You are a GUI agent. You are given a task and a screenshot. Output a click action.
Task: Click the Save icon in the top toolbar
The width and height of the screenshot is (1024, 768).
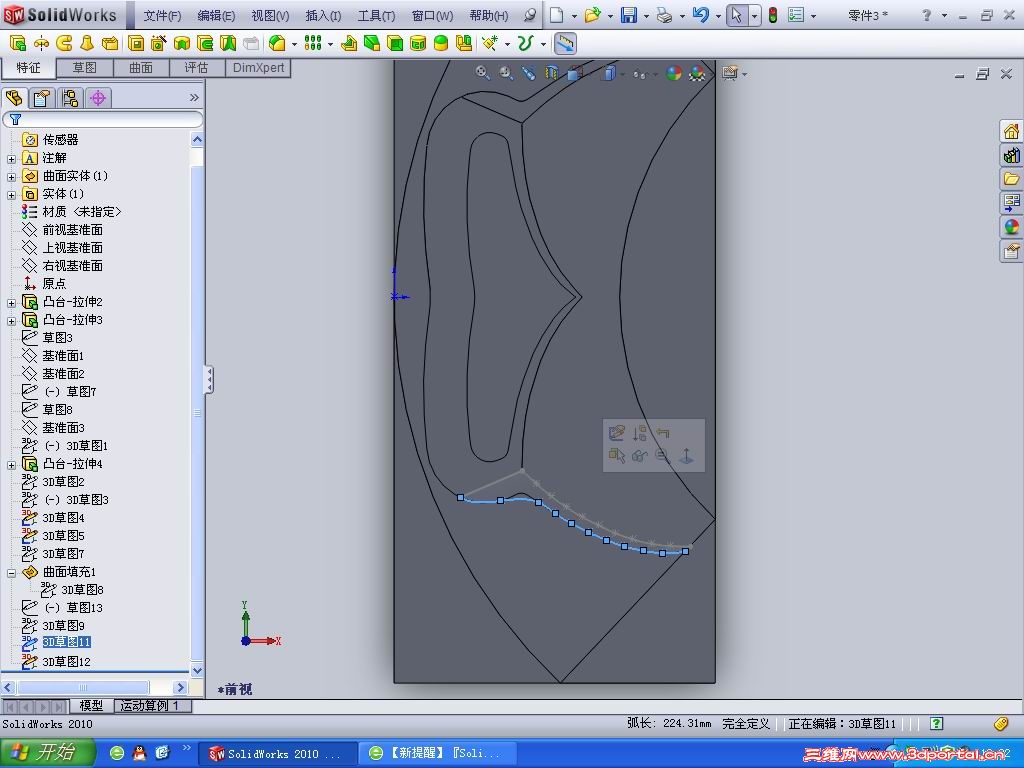point(628,15)
